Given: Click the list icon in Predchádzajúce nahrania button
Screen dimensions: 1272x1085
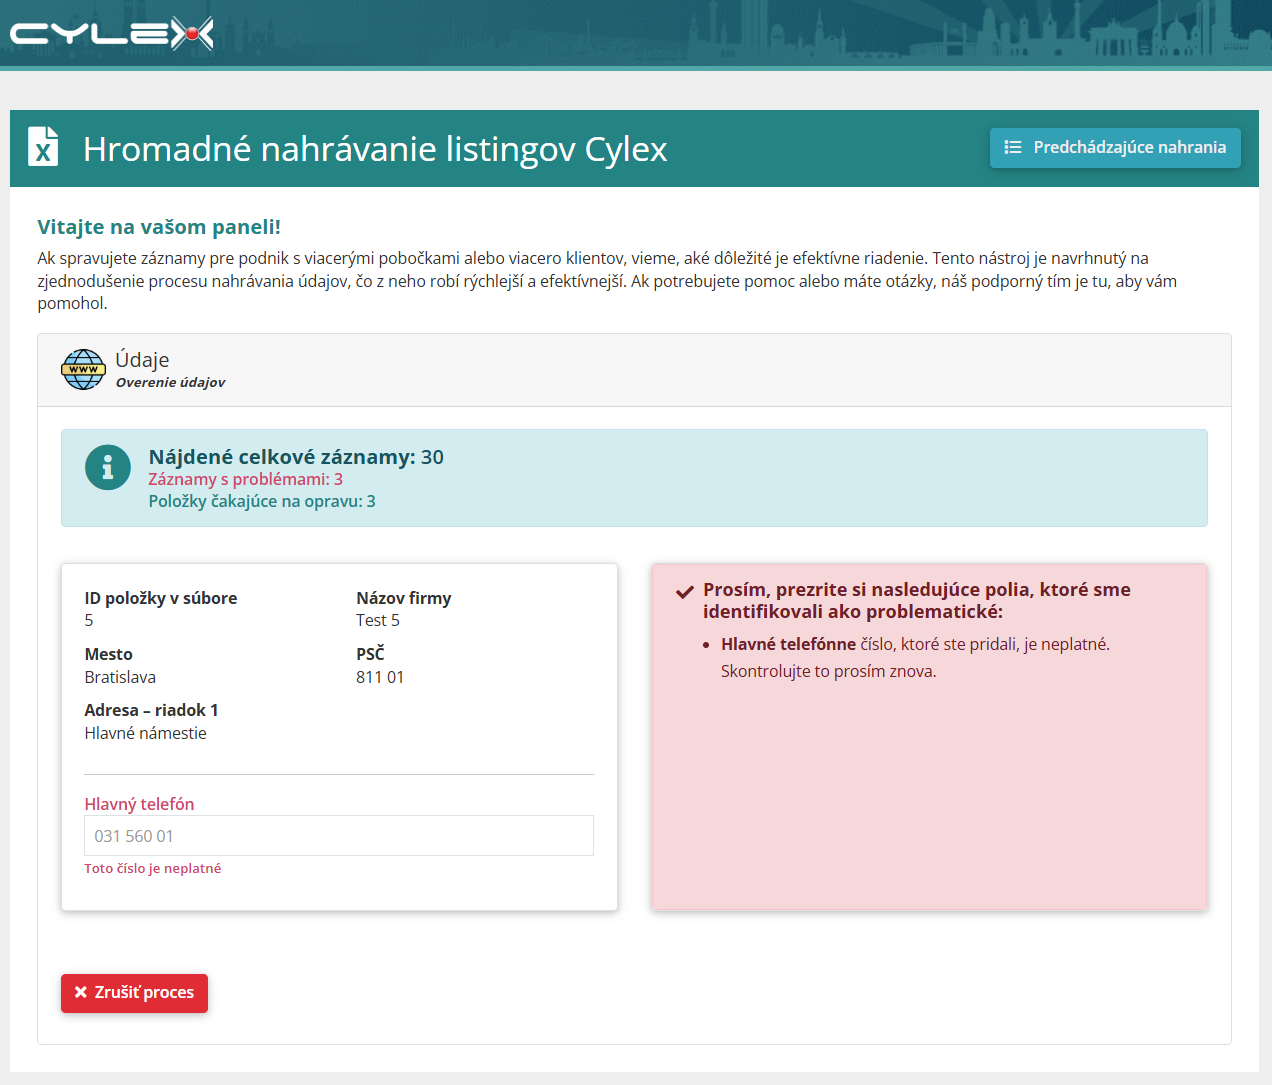Looking at the screenshot, I should [1013, 147].
